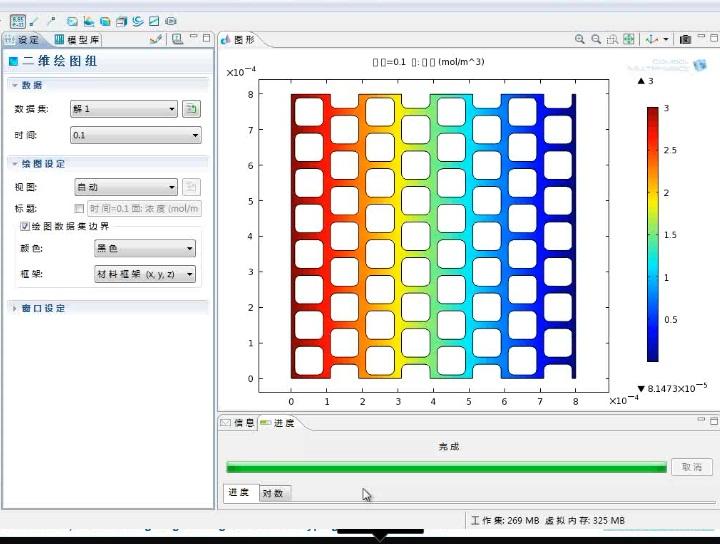720x544 pixels.
Task: Open the 数据集 dropdown showing 解 1
Action: click(124, 109)
